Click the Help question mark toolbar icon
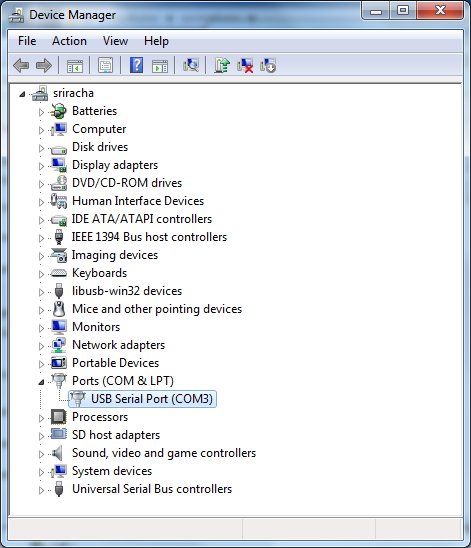 pyautogui.click(x=136, y=65)
